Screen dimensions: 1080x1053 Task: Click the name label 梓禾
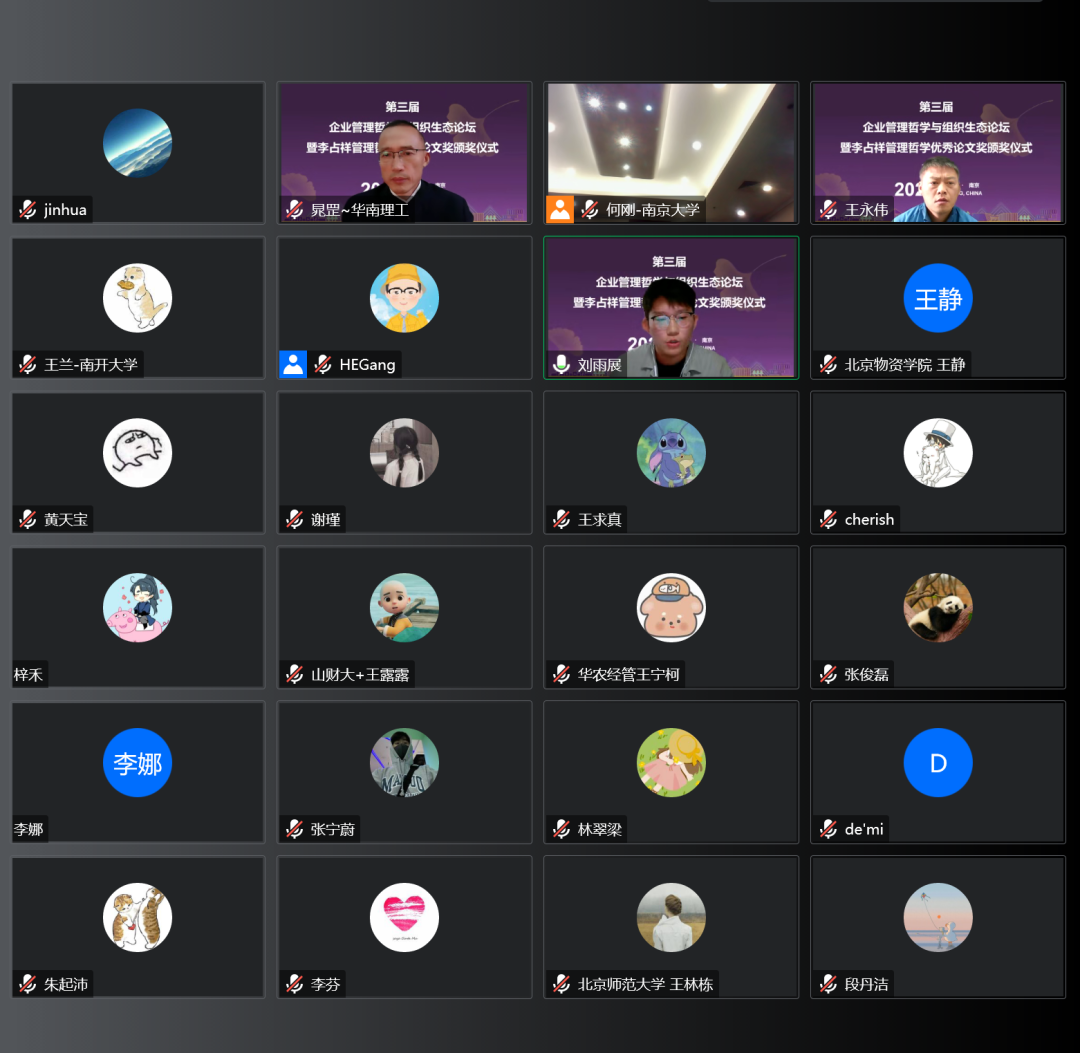(x=28, y=674)
